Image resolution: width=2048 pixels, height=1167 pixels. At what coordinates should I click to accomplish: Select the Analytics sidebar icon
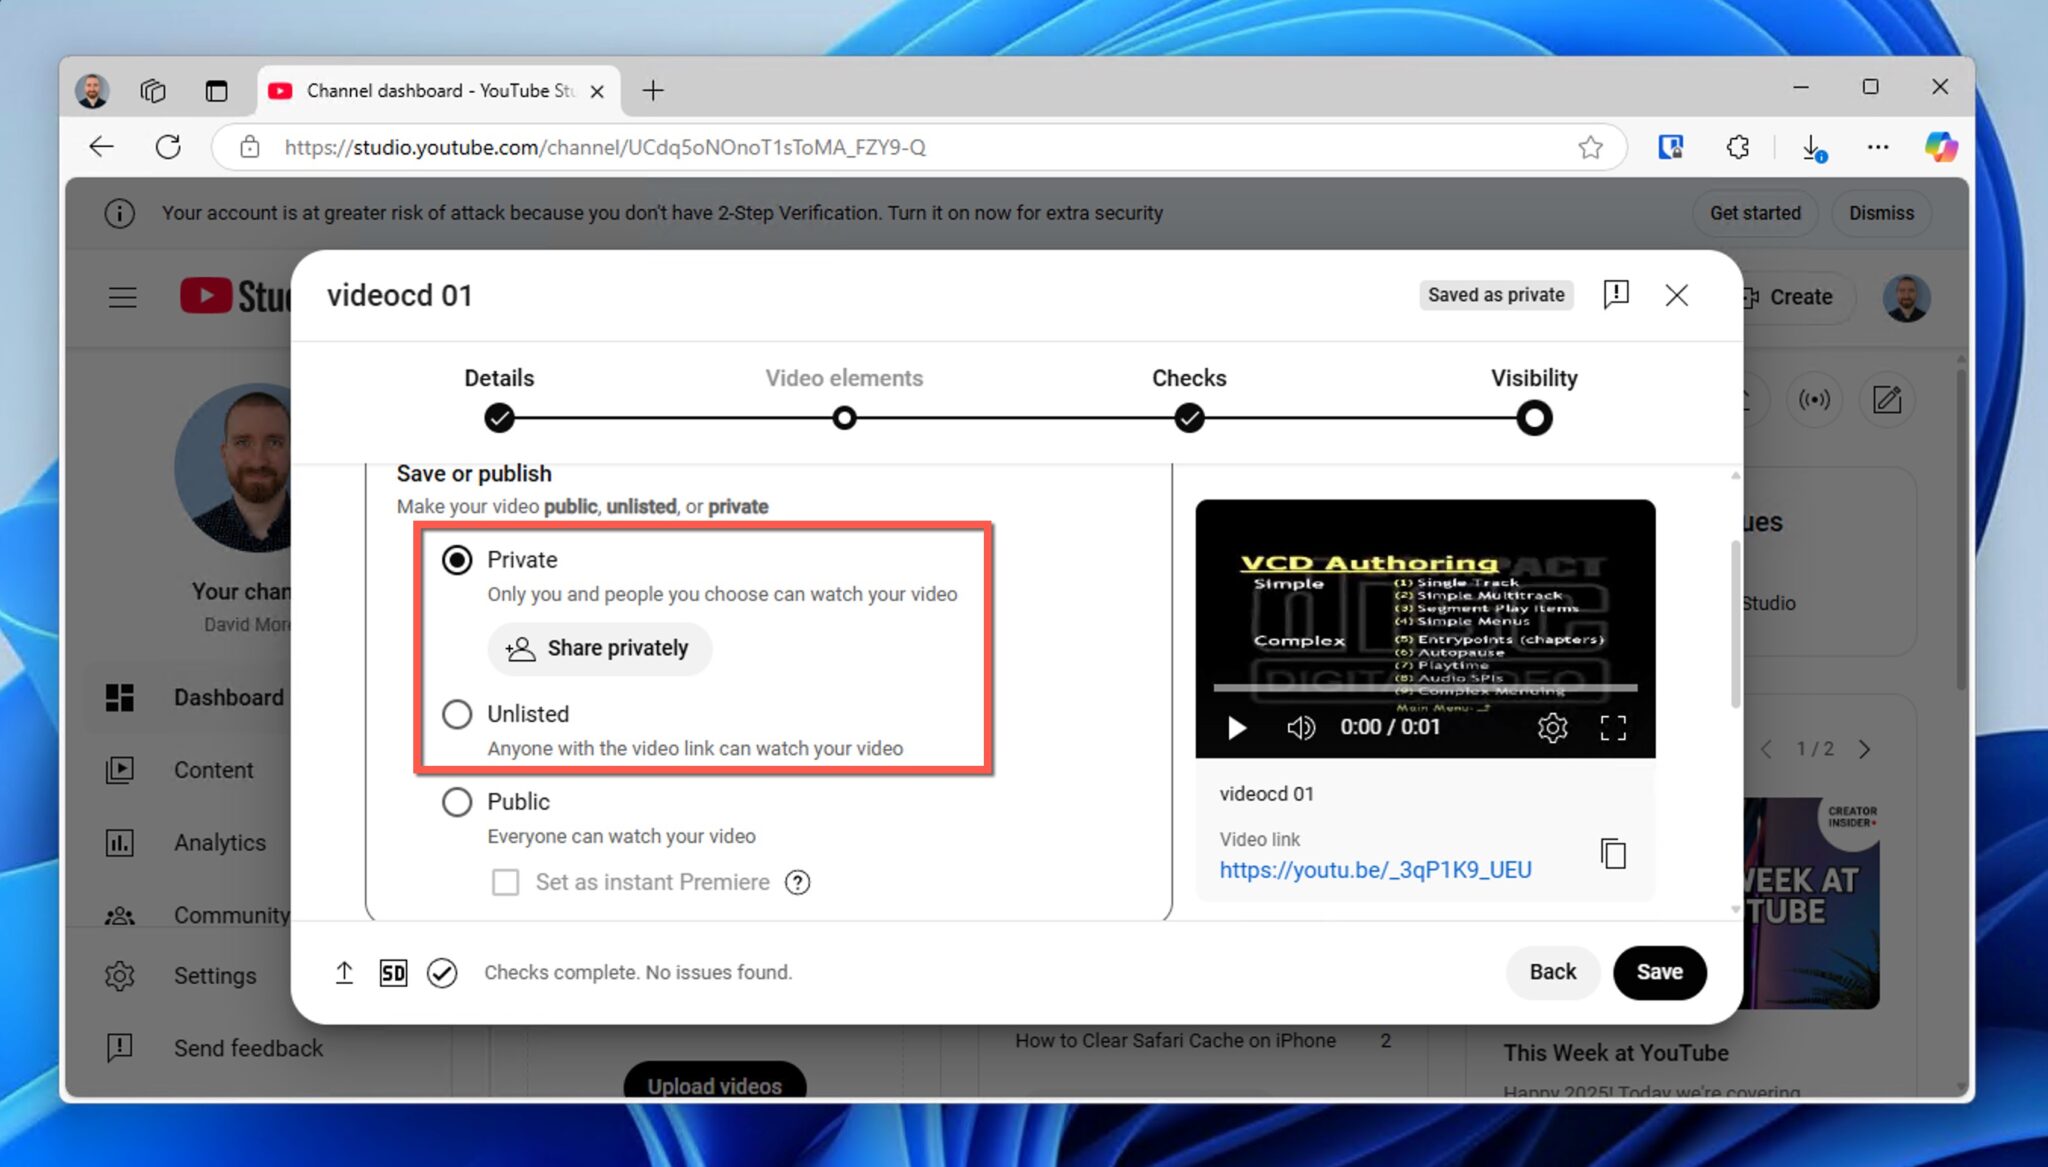120,842
